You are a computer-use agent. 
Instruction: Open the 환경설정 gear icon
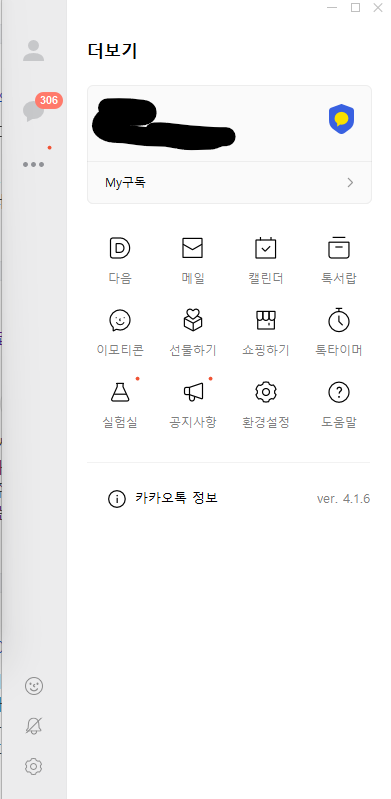(x=266, y=392)
